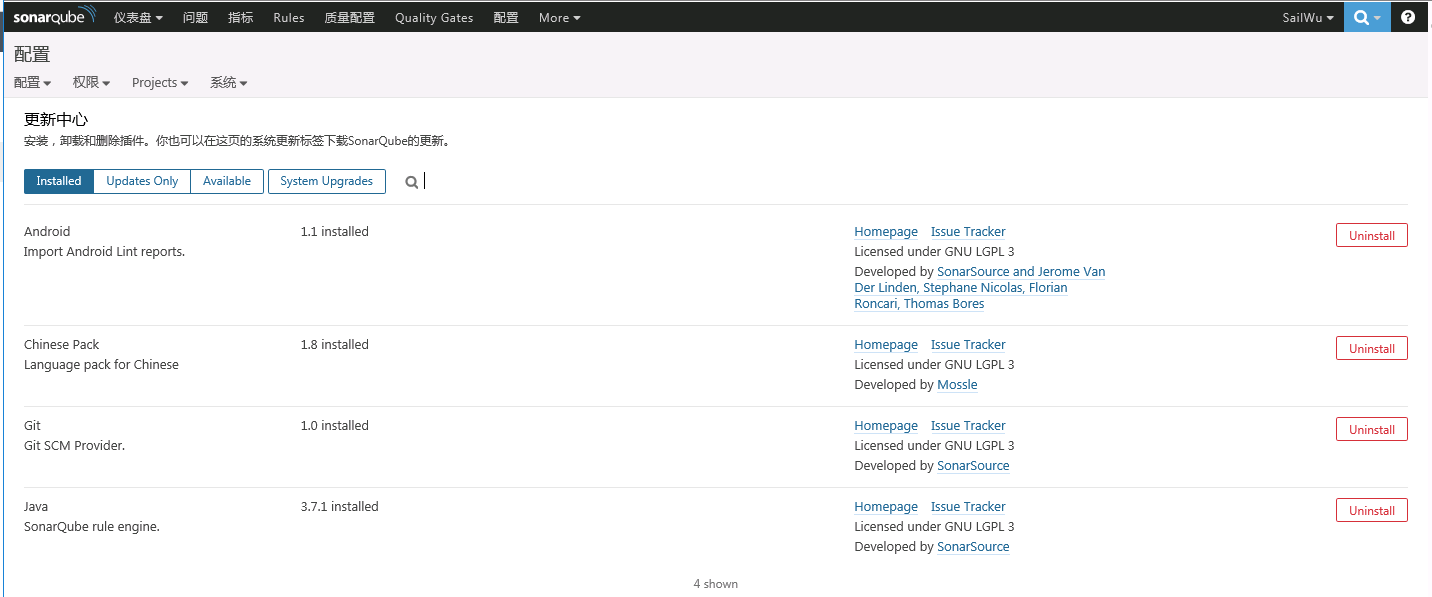This screenshot has width=1432, height=597.
Task: Open Chinese Pack Homepage link
Action: (886, 345)
